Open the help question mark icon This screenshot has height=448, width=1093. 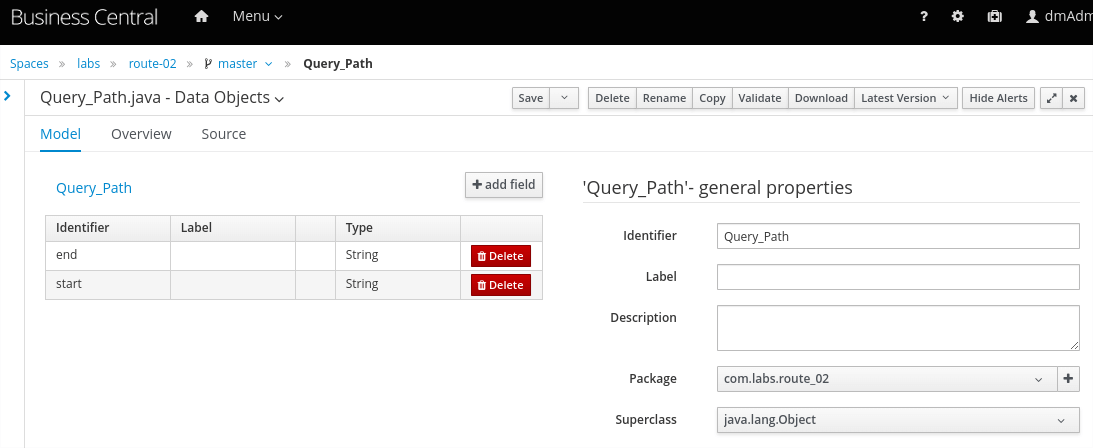[x=923, y=17]
